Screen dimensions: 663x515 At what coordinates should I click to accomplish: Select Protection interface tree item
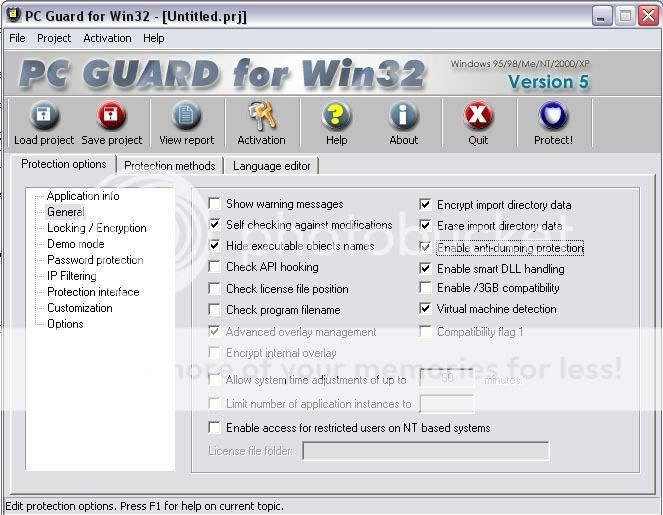tap(93, 292)
